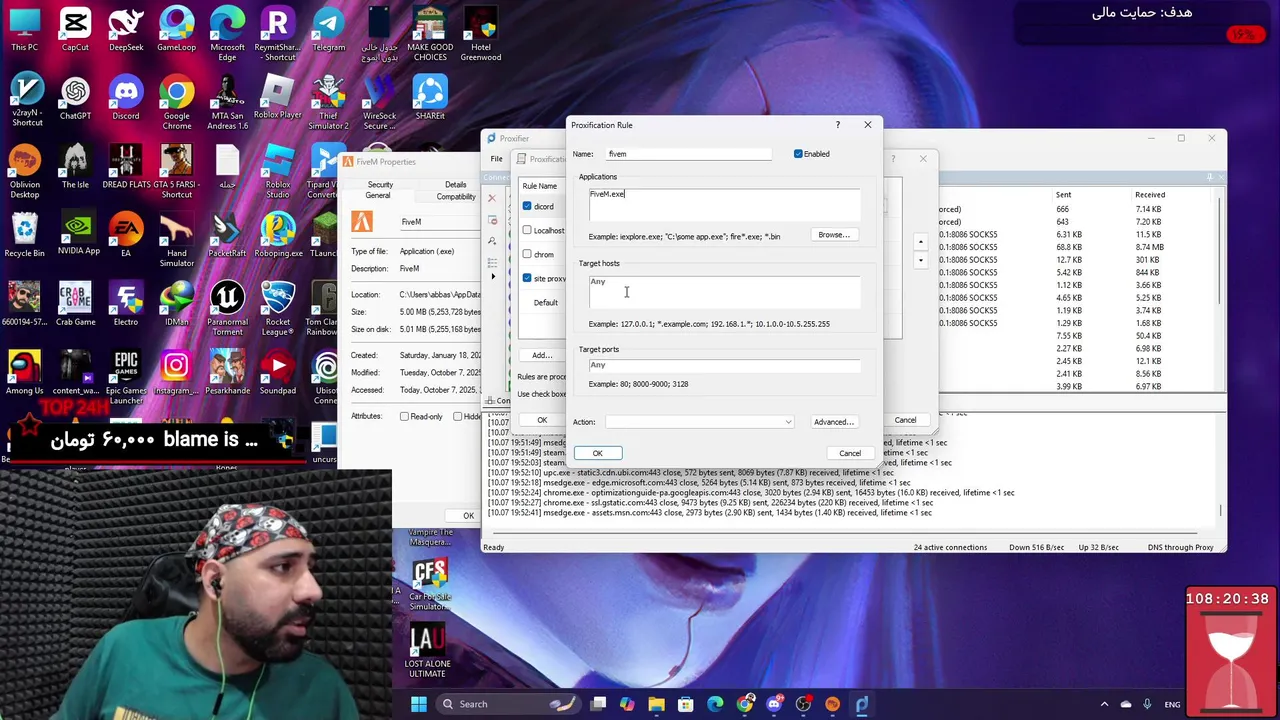Screen dimensions: 1280x720
Task: Enable the chrom rule checkbox
Action: pyautogui.click(x=527, y=254)
